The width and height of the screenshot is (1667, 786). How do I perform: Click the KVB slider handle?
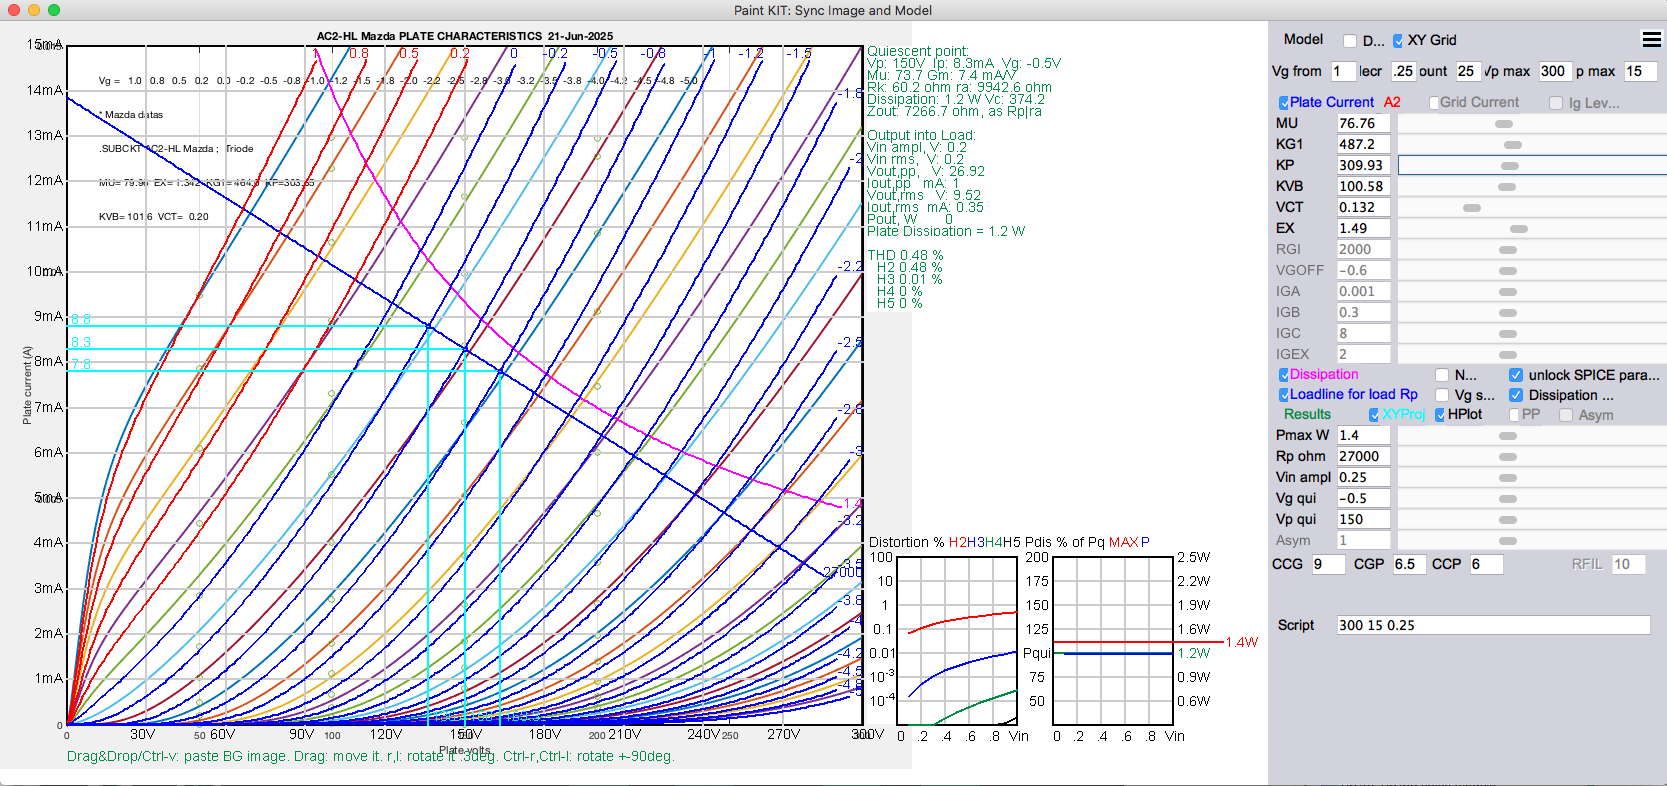(1507, 187)
